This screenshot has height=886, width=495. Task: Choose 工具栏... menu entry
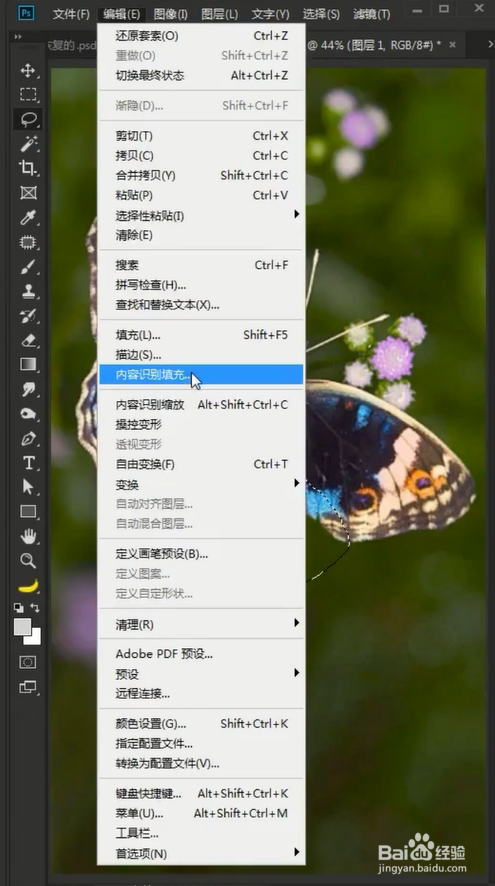coord(201,833)
